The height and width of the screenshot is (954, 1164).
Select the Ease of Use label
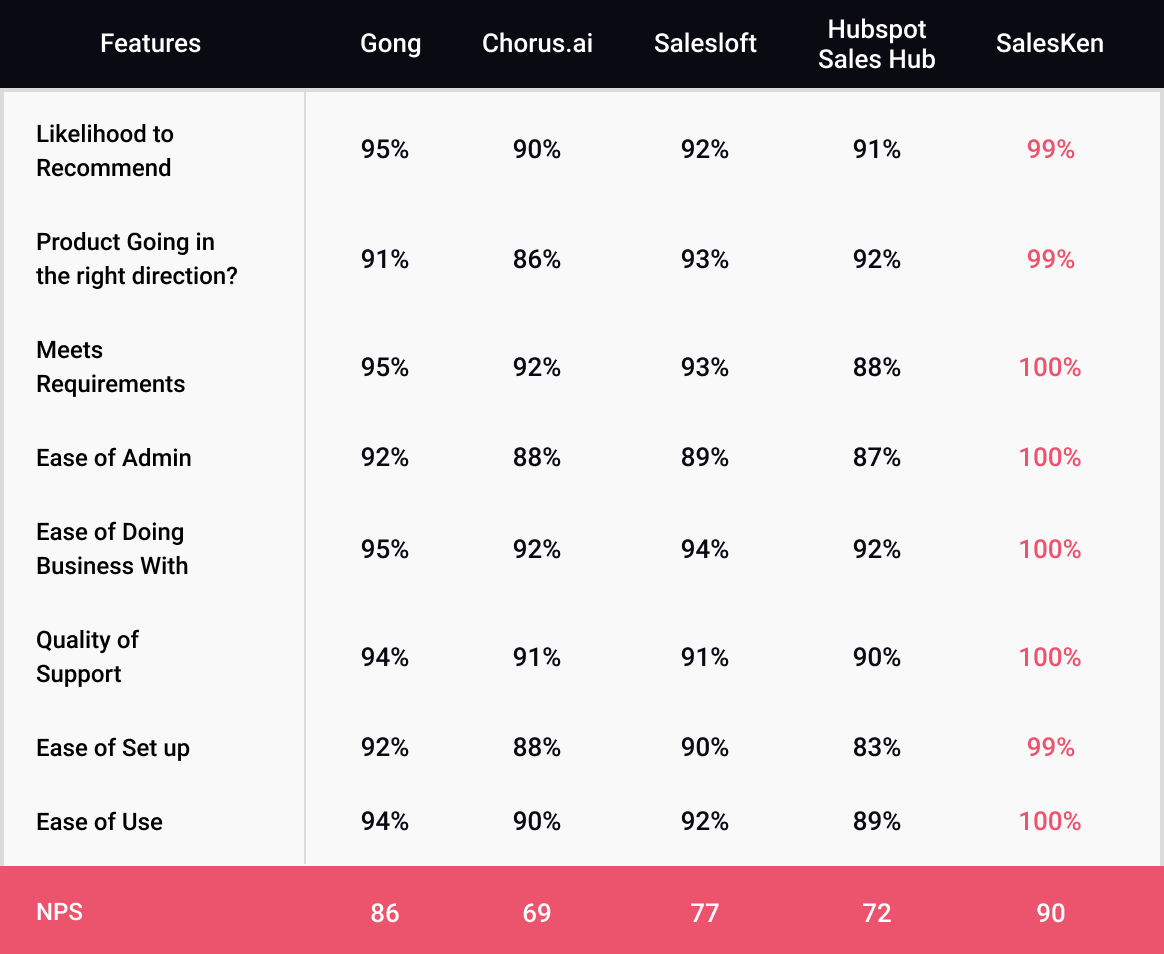coord(99,822)
